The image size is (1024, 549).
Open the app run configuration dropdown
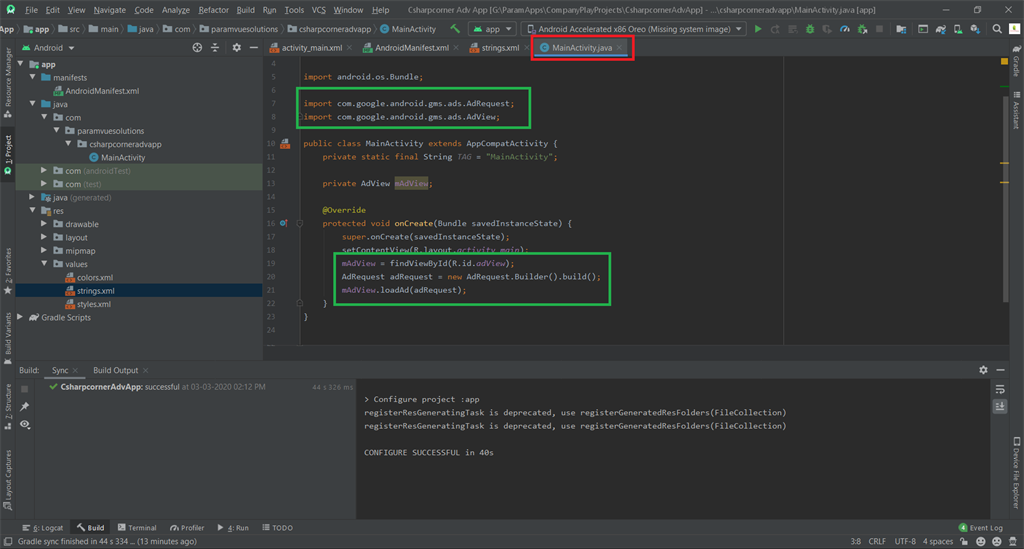point(492,29)
